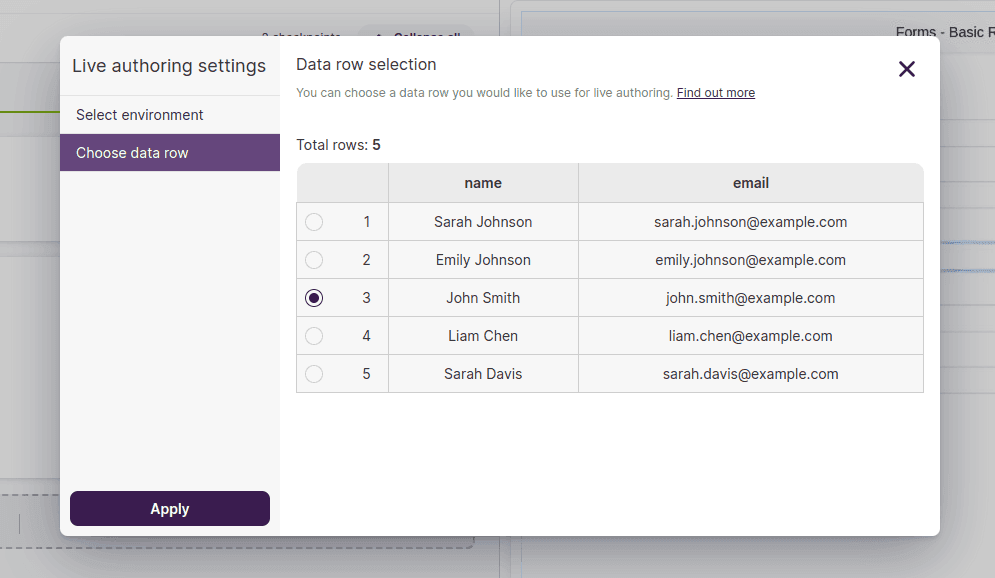
Task: Select the John Smith name cell
Action: coord(483,297)
